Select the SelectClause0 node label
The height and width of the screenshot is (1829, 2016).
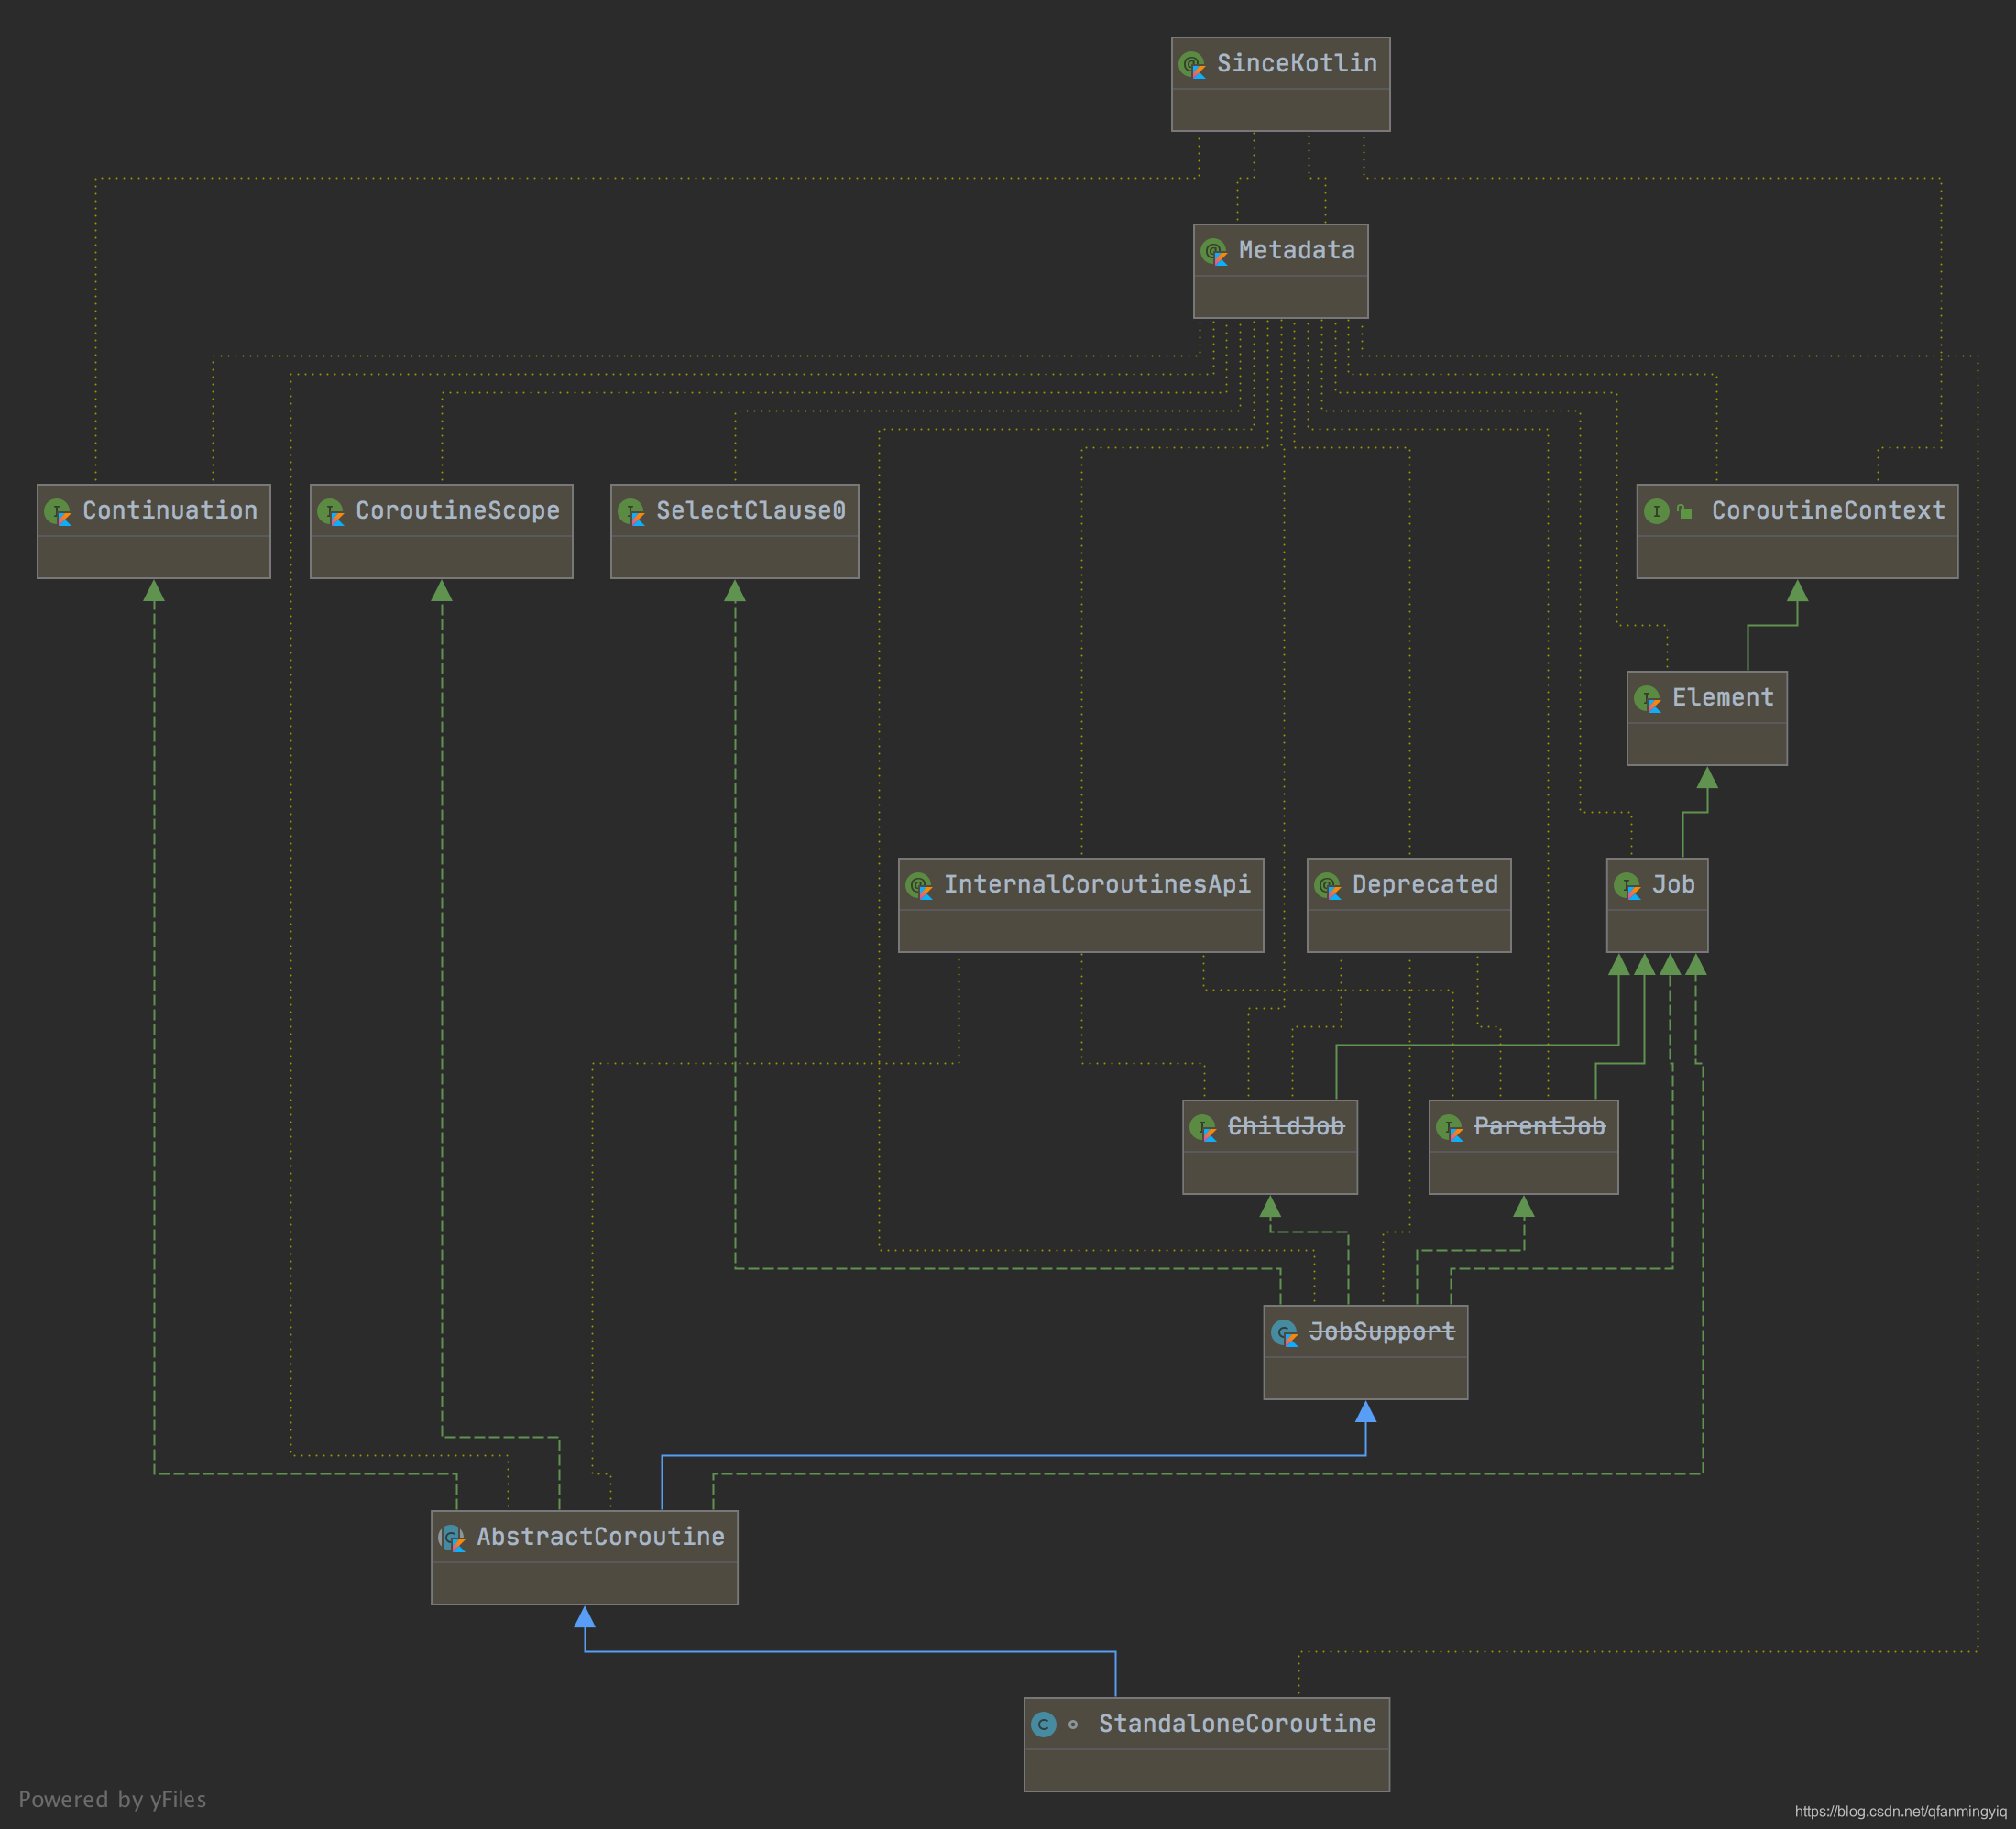(750, 511)
